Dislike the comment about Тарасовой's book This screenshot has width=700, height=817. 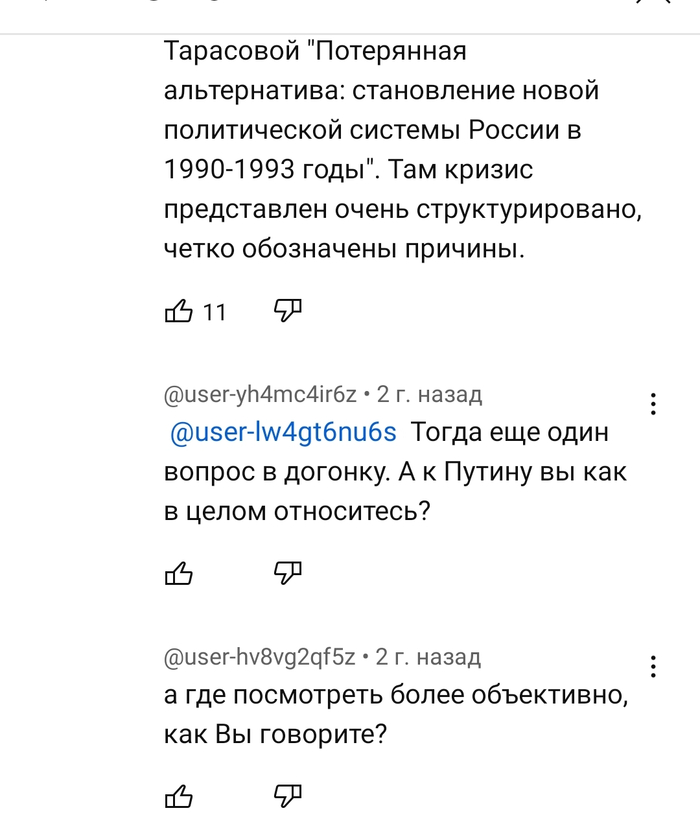tap(288, 311)
